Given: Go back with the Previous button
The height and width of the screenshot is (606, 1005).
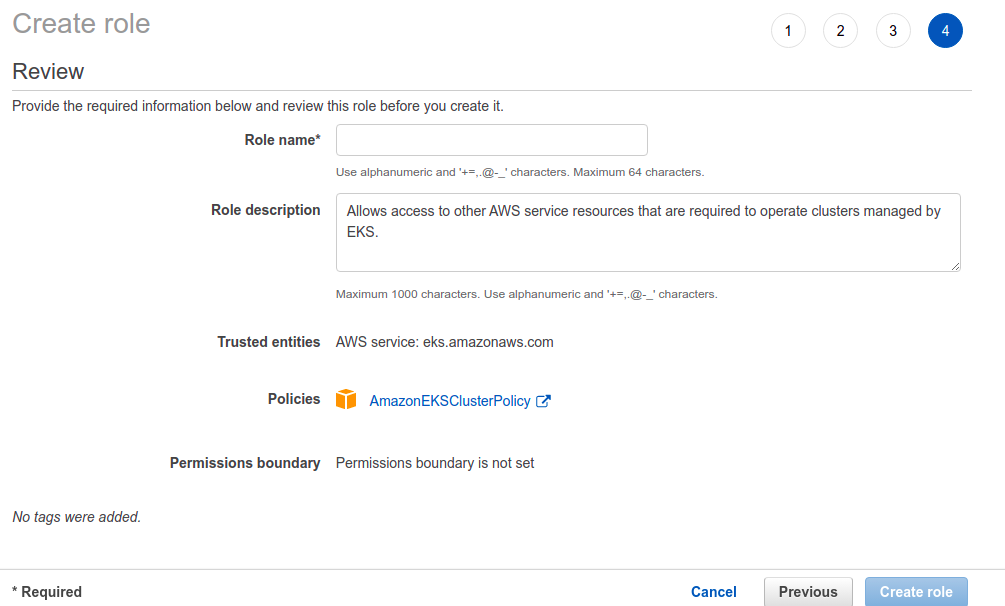Looking at the screenshot, I should click(x=808, y=592).
